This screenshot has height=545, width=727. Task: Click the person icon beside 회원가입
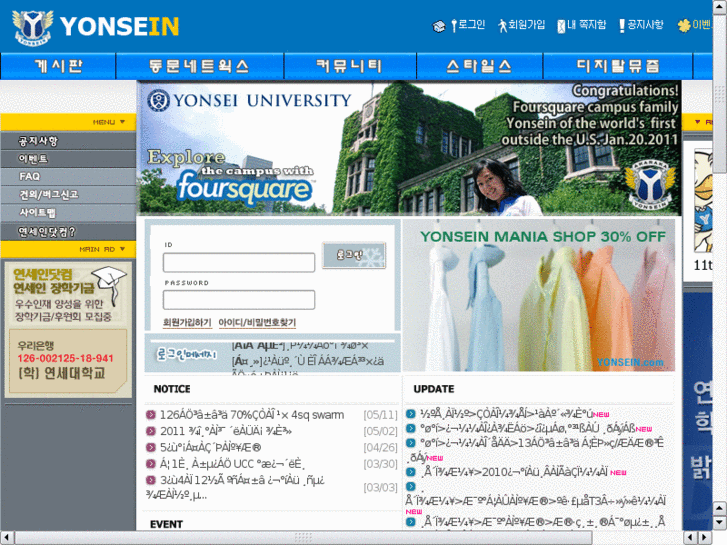tap(502, 26)
